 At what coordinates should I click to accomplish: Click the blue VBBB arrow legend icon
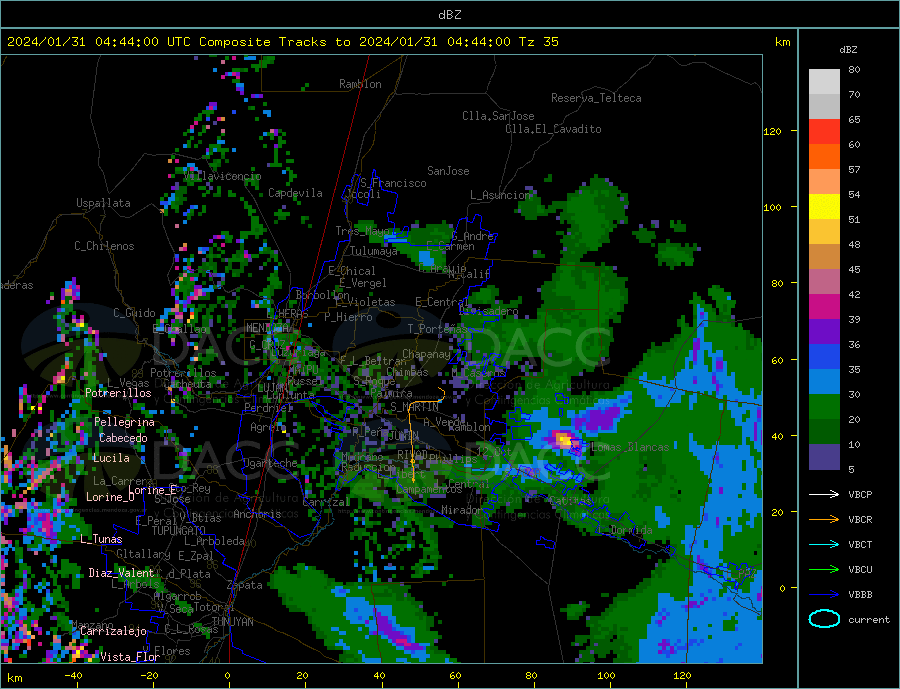[824, 594]
